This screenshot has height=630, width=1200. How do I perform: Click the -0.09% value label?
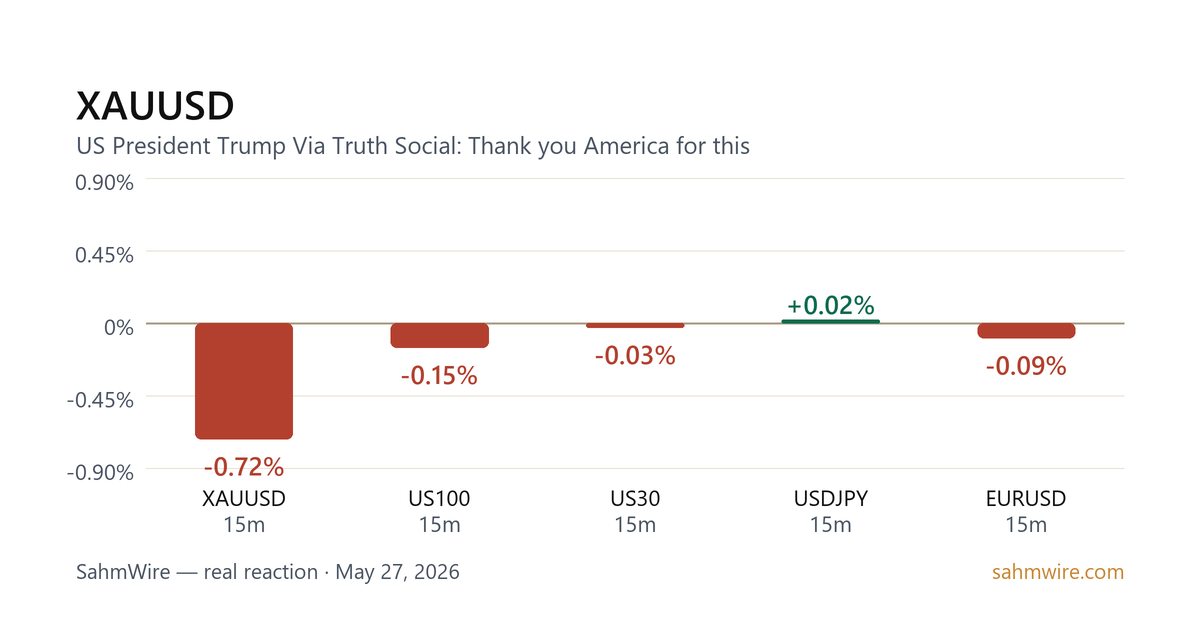pos(1026,366)
